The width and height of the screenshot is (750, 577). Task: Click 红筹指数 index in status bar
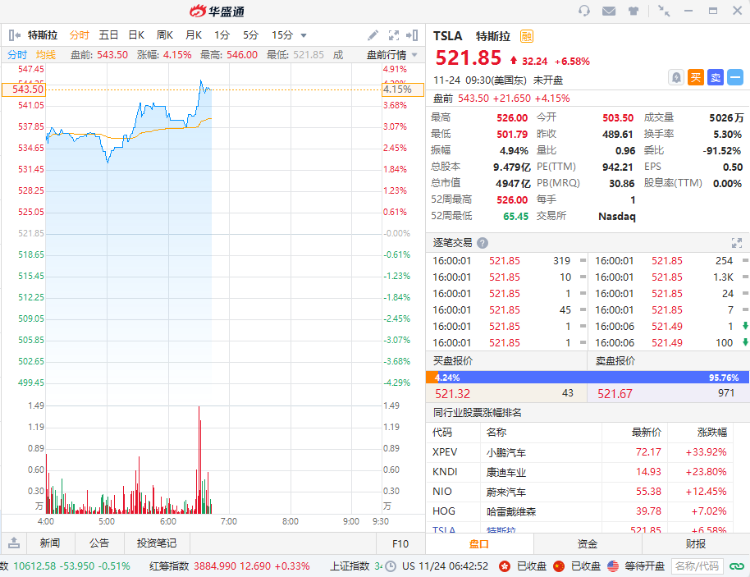[x=167, y=566]
